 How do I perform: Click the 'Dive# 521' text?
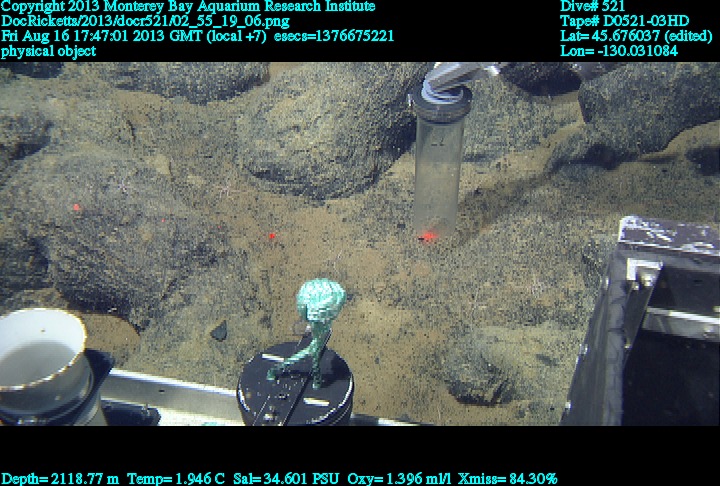click(x=592, y=6)
